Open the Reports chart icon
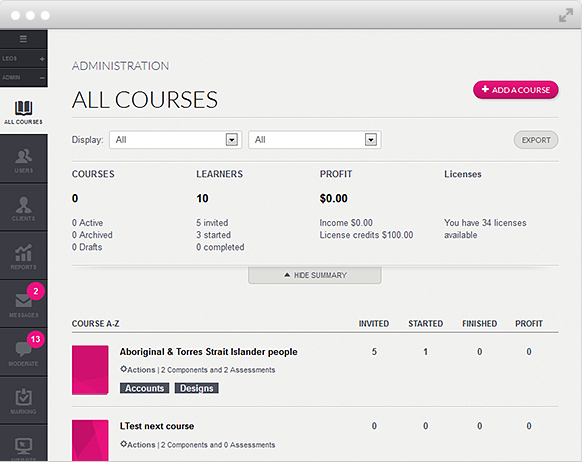Screen dimensions: 582x463 coord(23,253)
